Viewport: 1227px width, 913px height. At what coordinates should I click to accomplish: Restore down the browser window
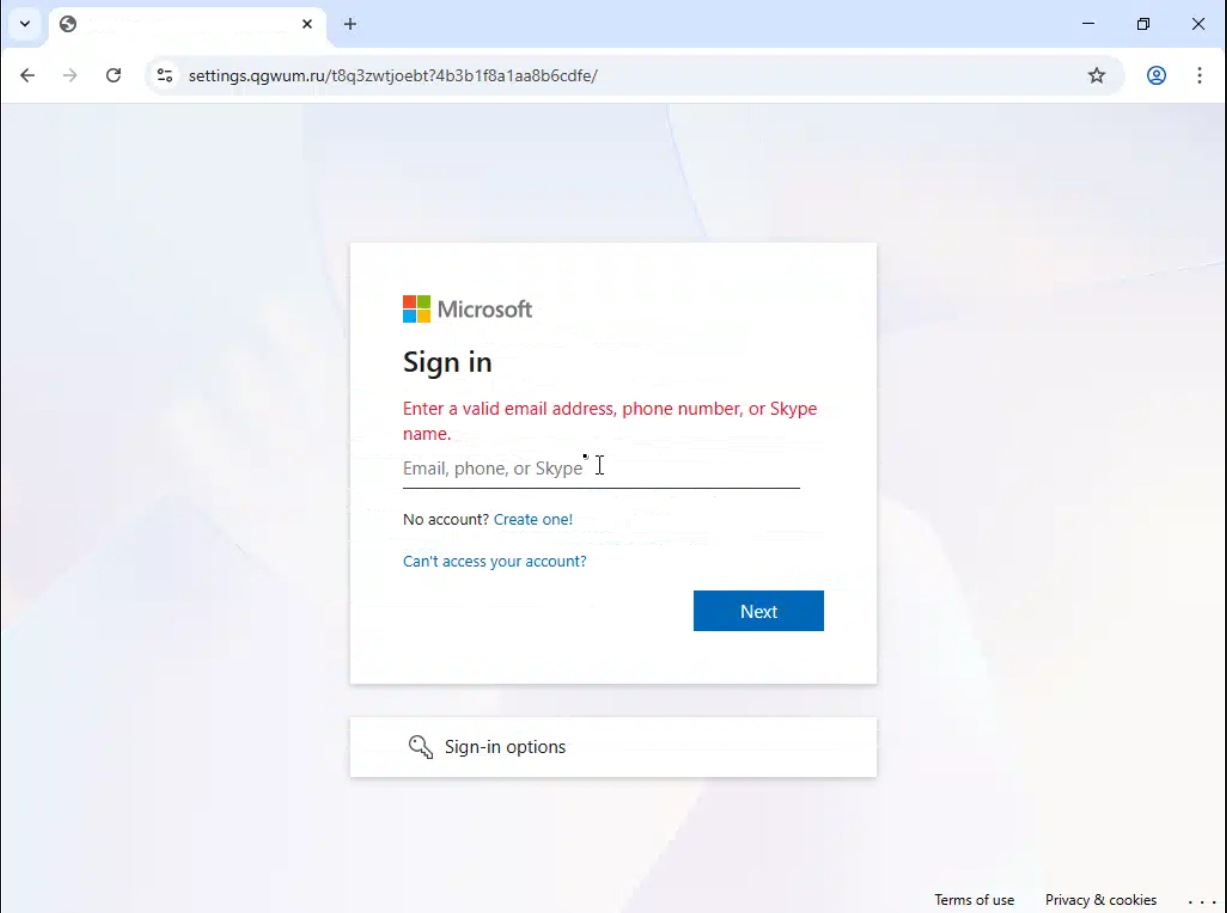click(x=1143, y=24)
